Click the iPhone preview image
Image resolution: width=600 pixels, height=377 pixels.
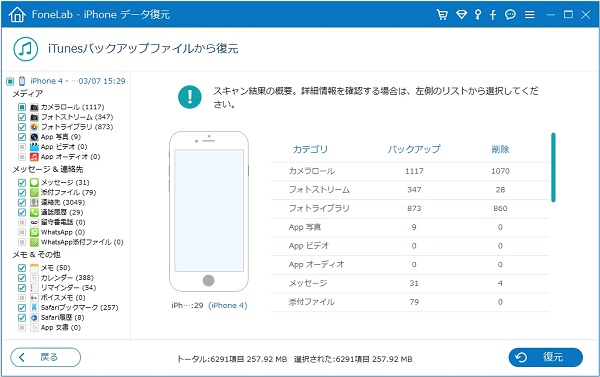pos(209,211)
